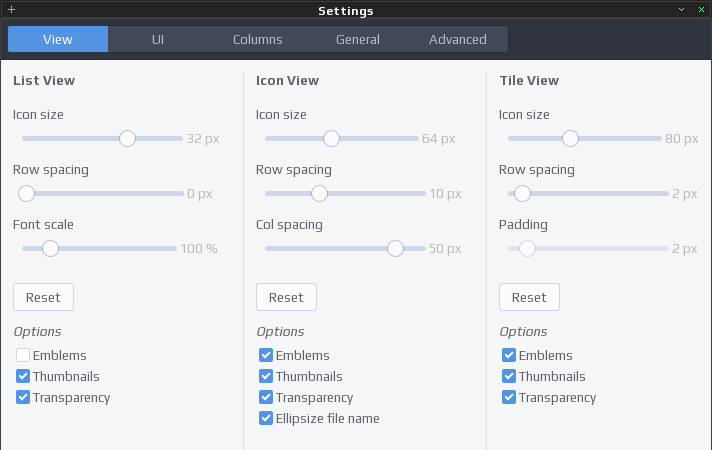This screenshot has height=450, width=712.
Task: Switch to the General tab
Action: (358, 39)
